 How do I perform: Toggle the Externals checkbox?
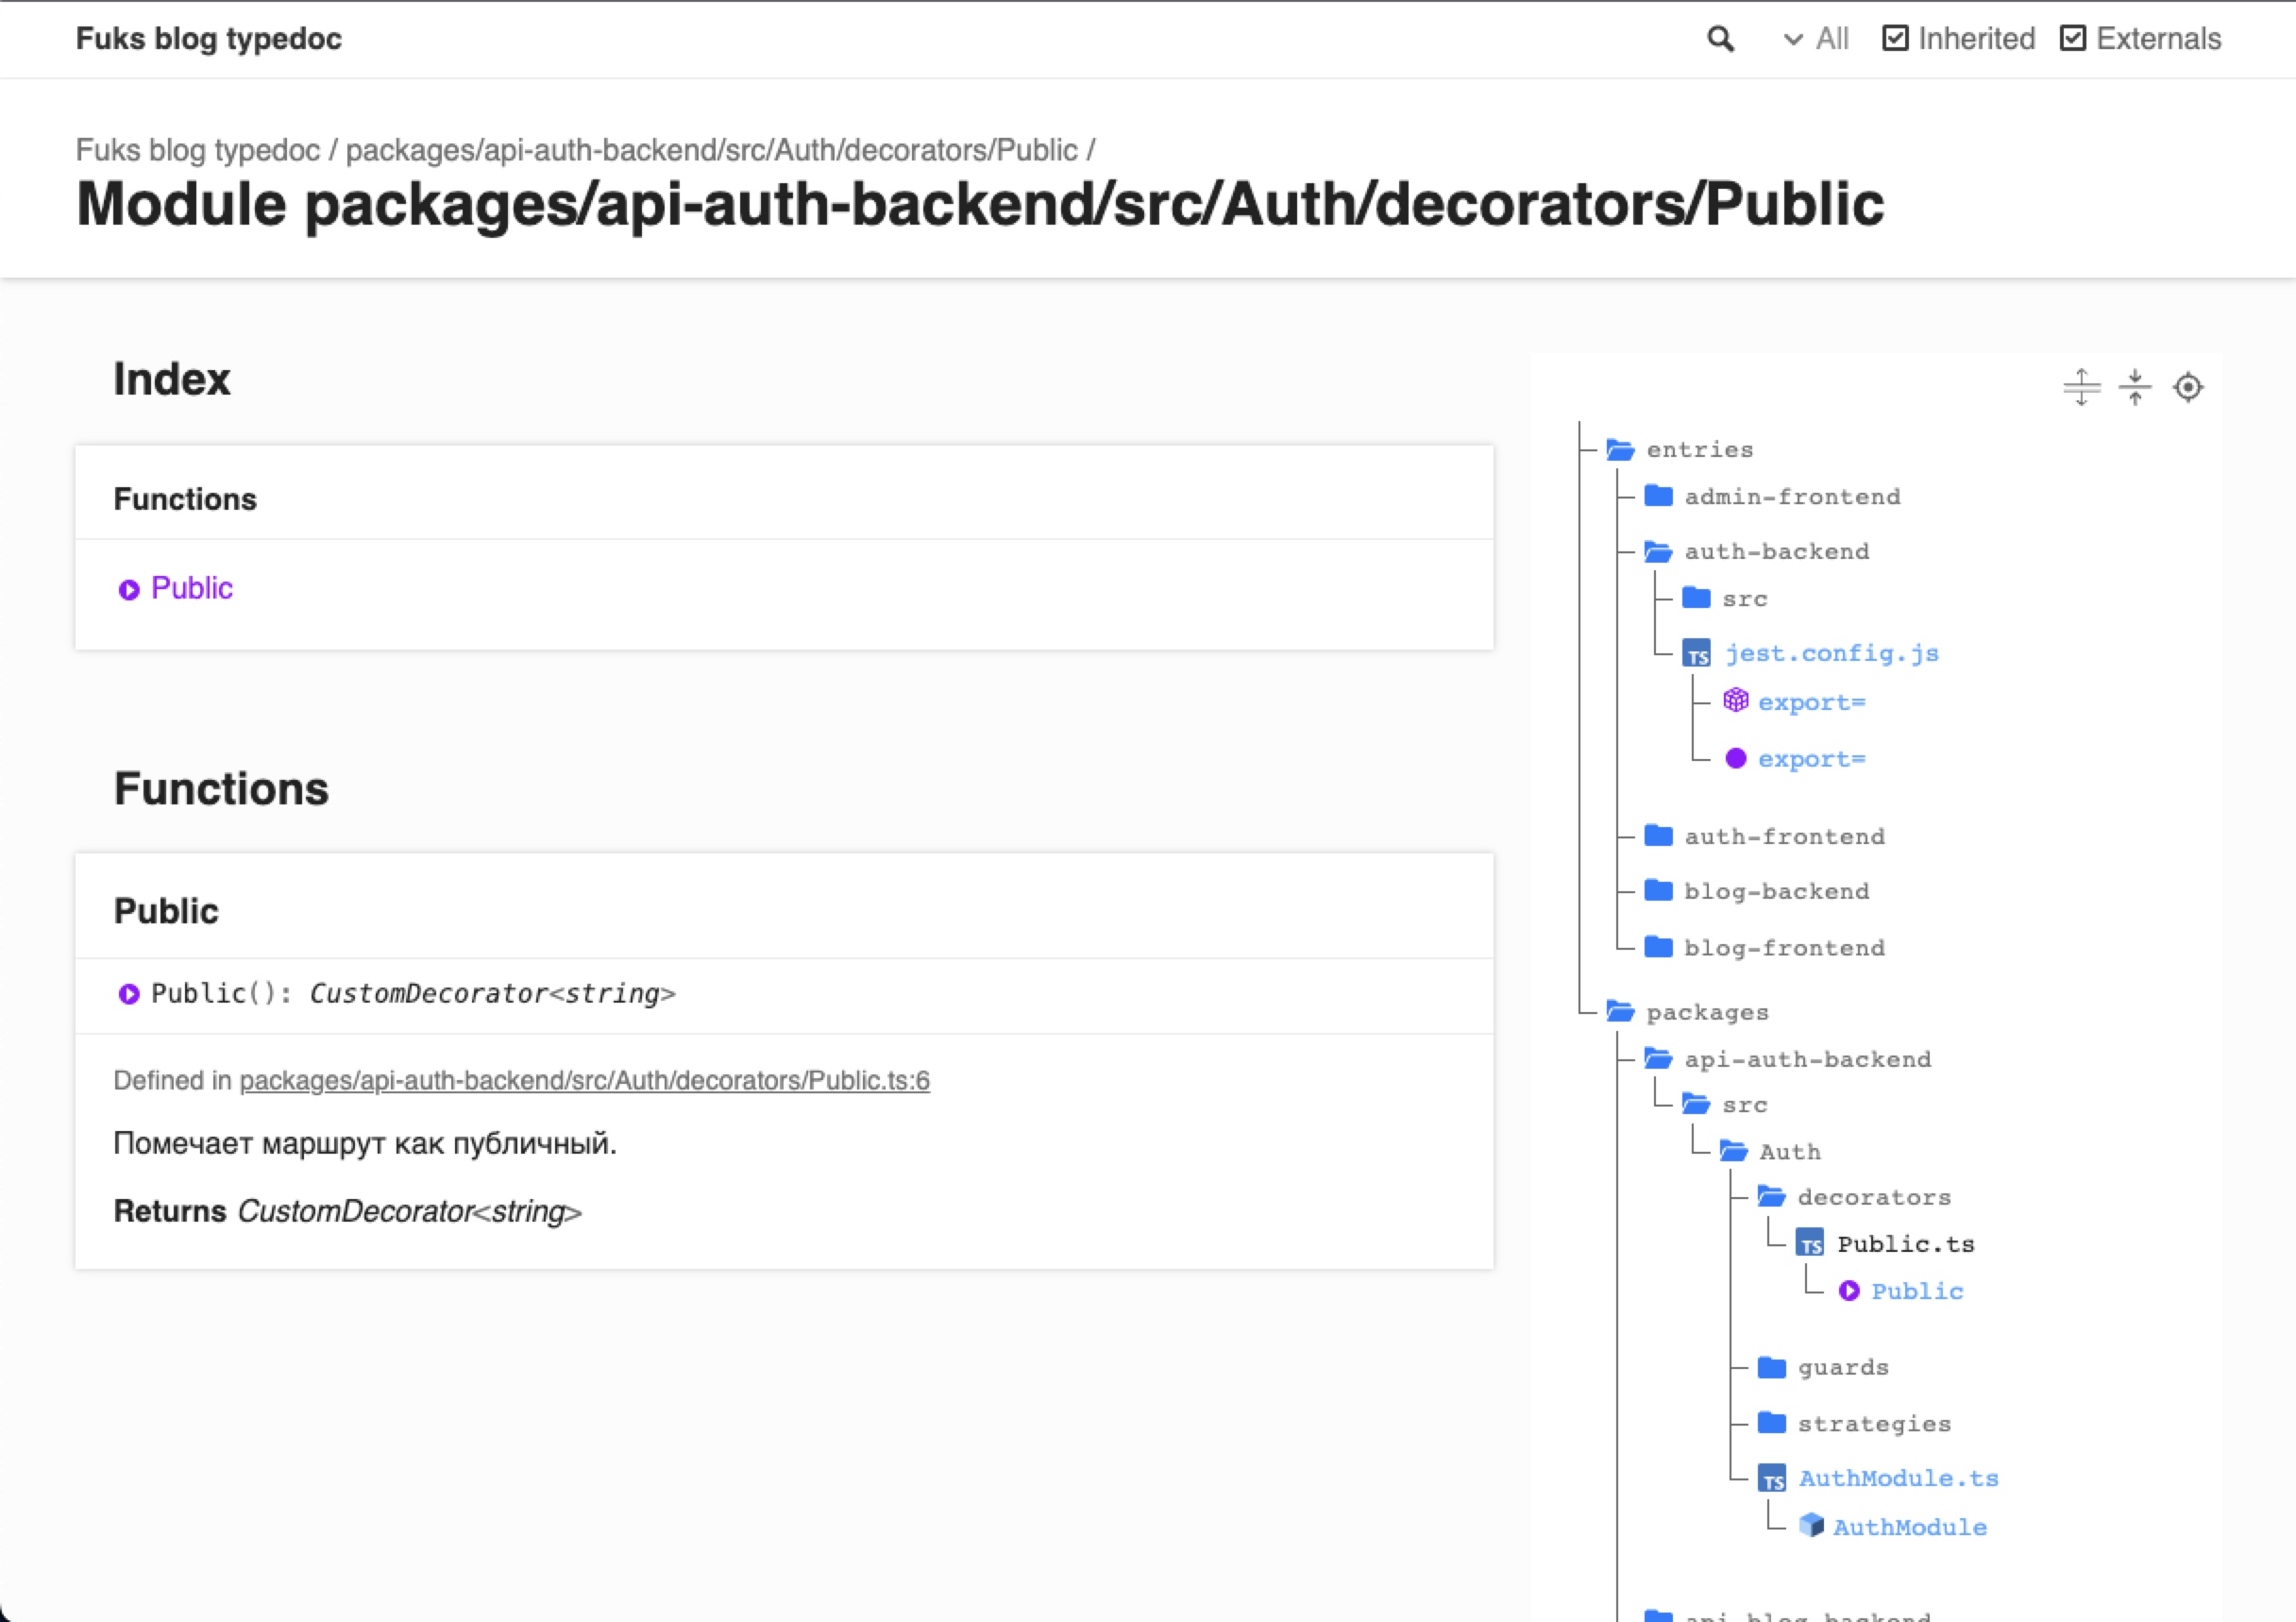pyautogui.click(x=2073, y=39)
